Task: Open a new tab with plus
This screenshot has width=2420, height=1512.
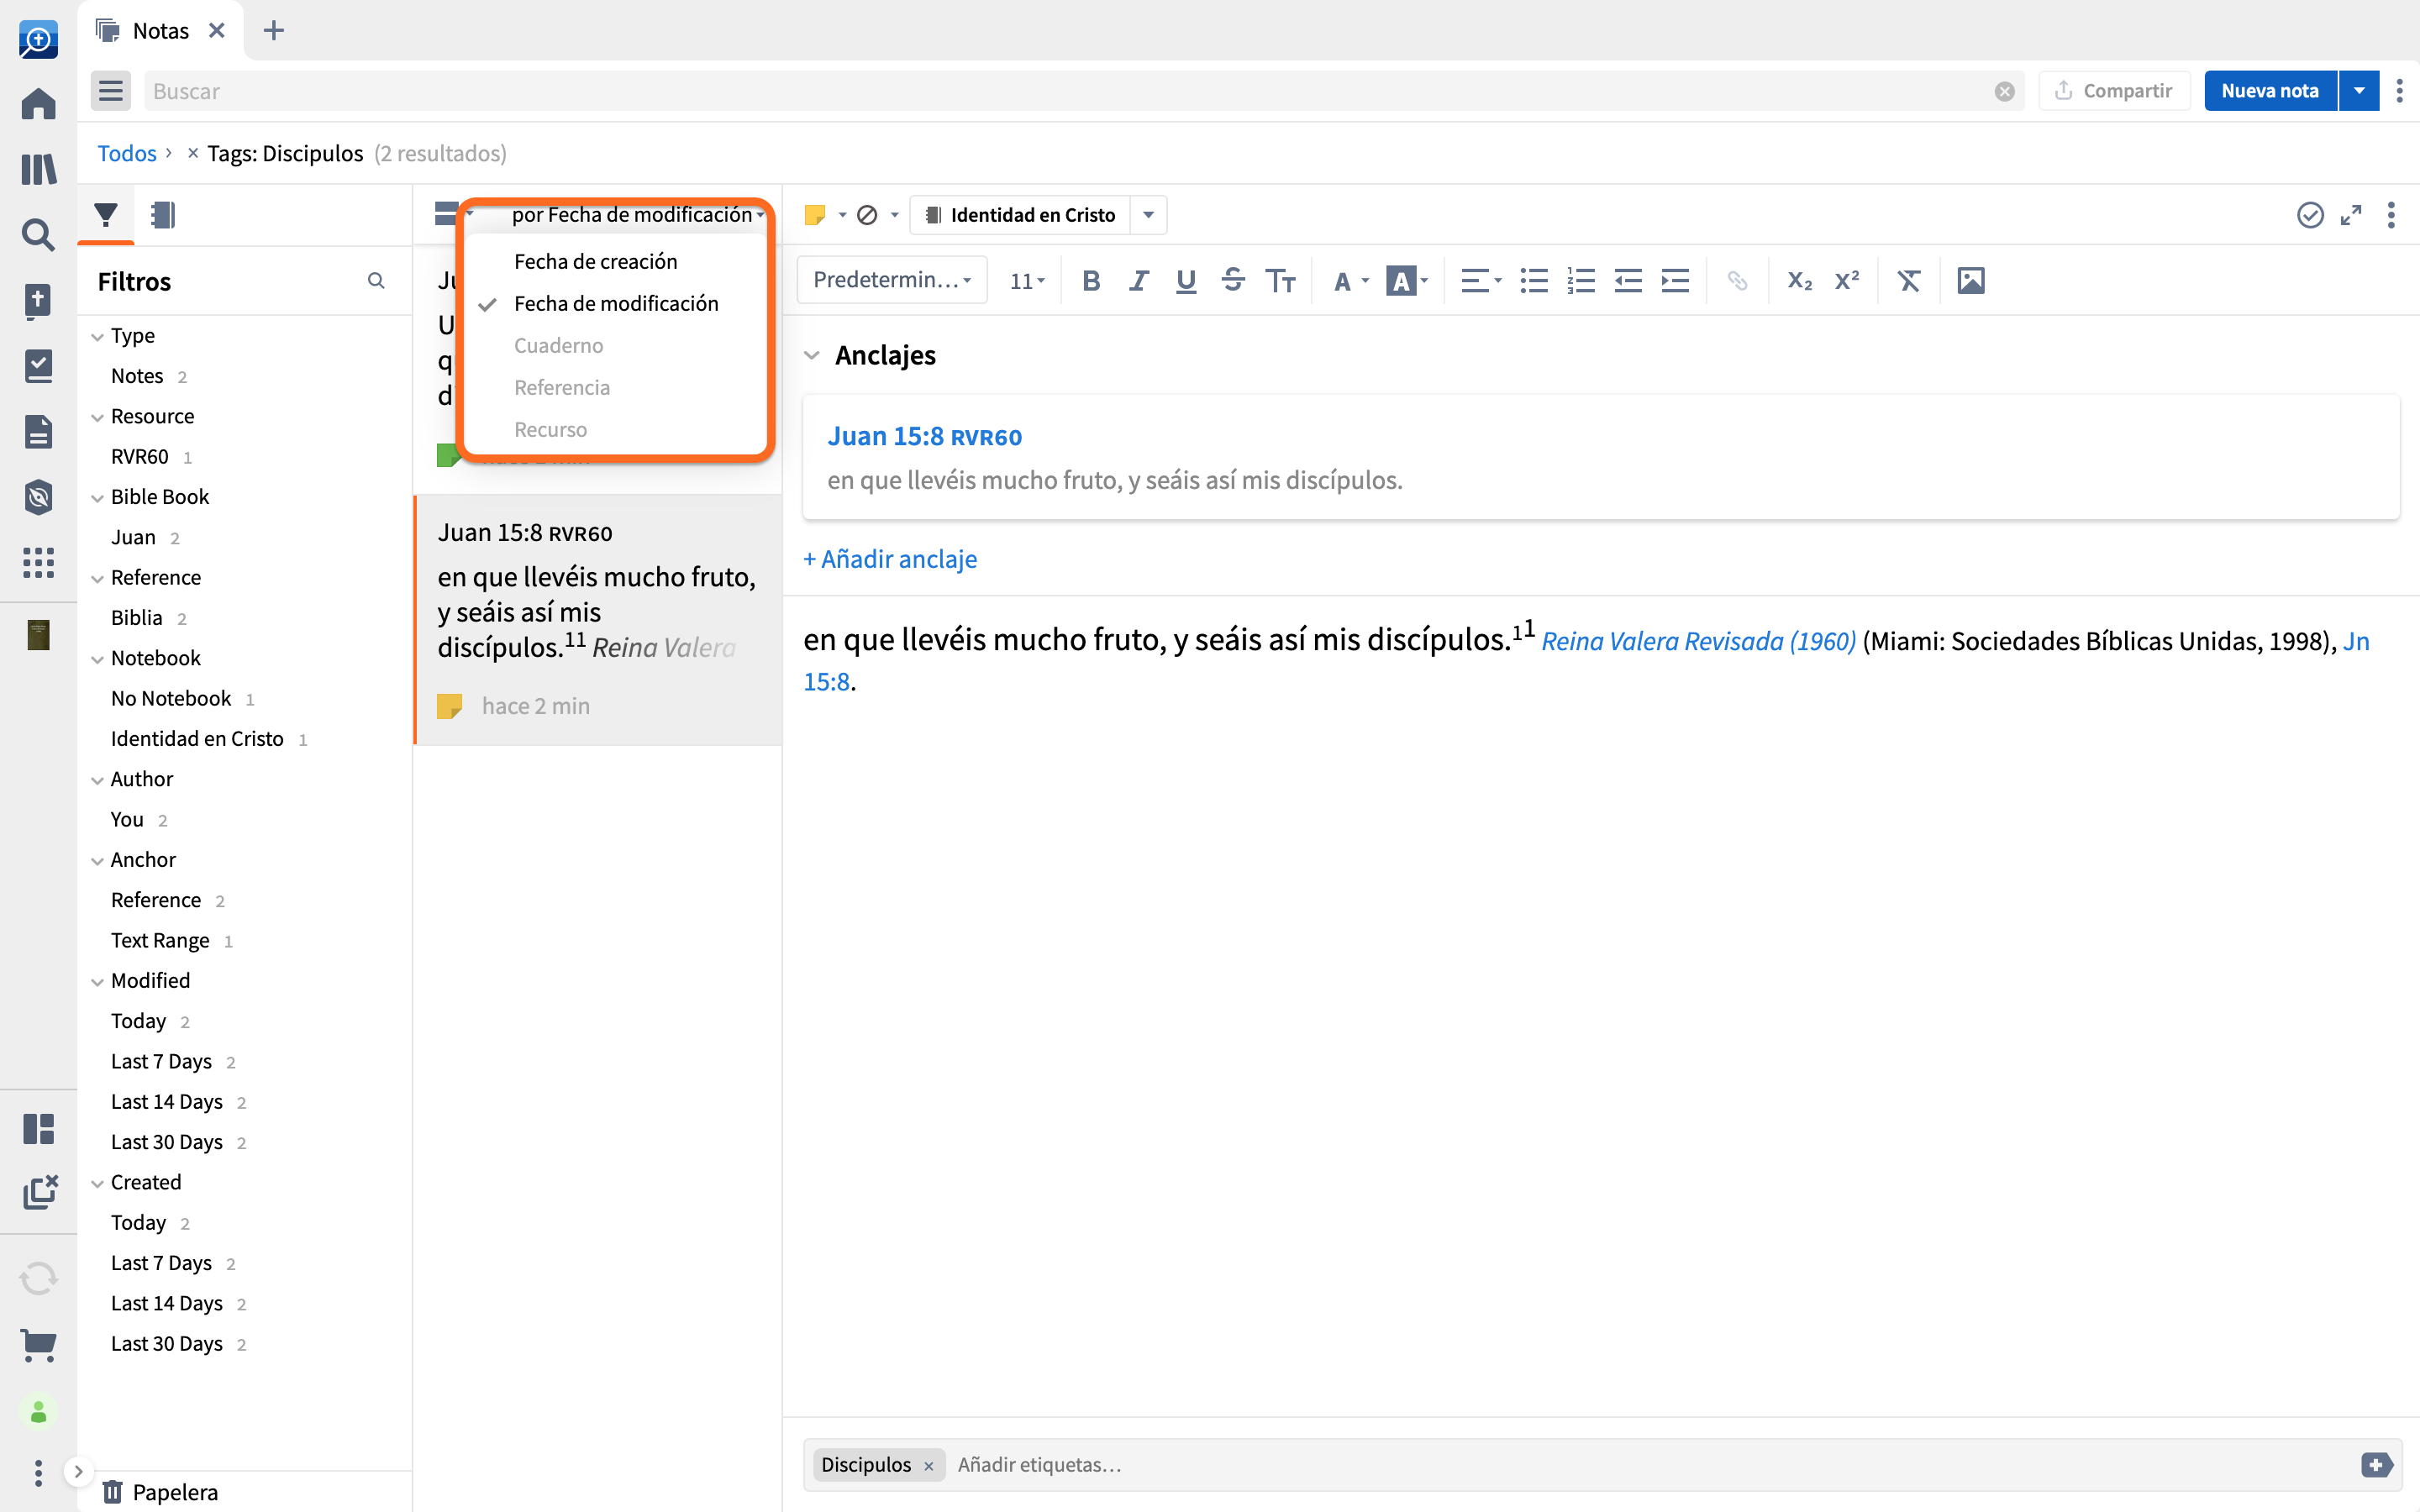Action: 273,31
